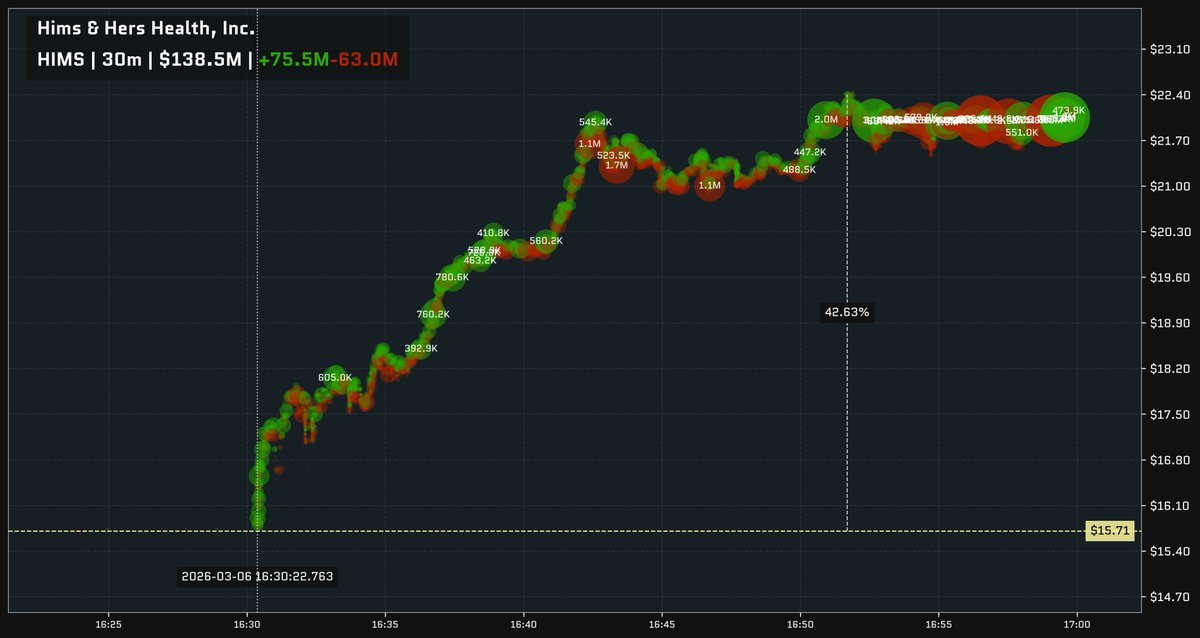Select the 780.6K trade bubble

pyautogui.click(x=452, y=277)
